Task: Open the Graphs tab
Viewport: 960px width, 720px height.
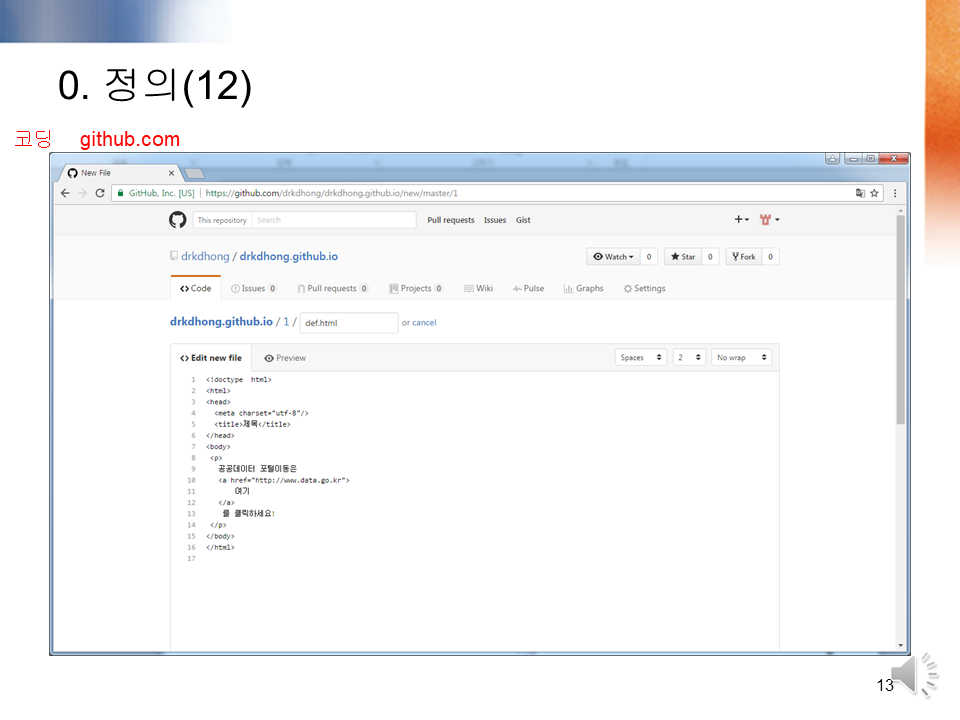Action: pos(583,288)
